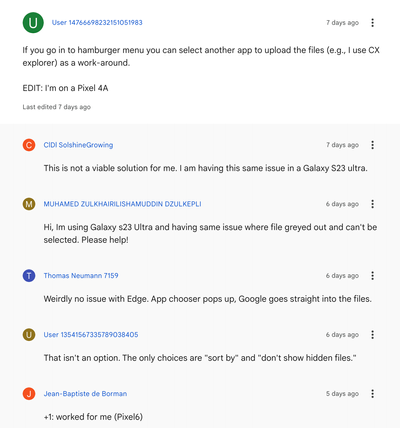
Task: Click the brown U avatar of User 13541567335789038405
Action: pyautogui.click(x=29, y=335)
